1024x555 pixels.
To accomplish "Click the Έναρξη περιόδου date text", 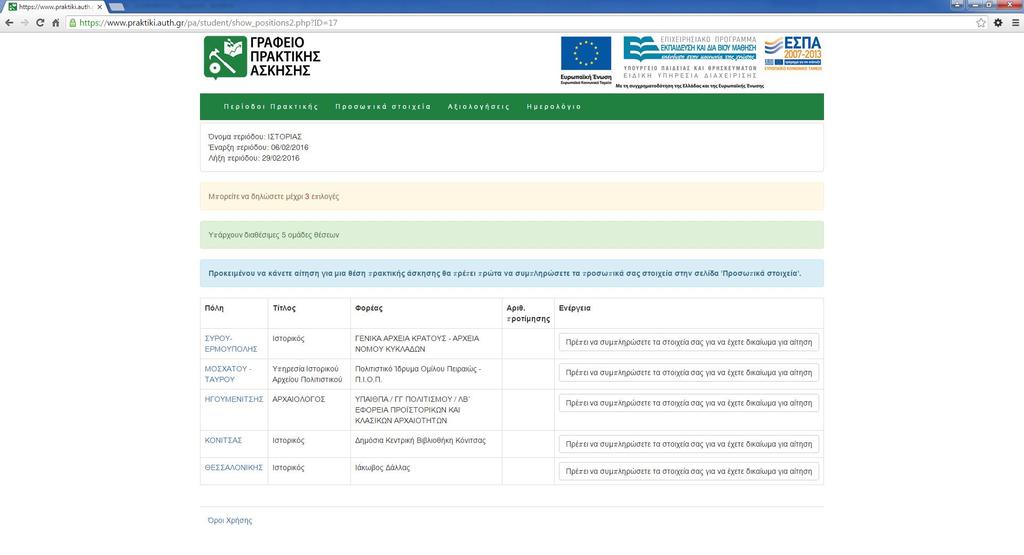I will point(259,148).
